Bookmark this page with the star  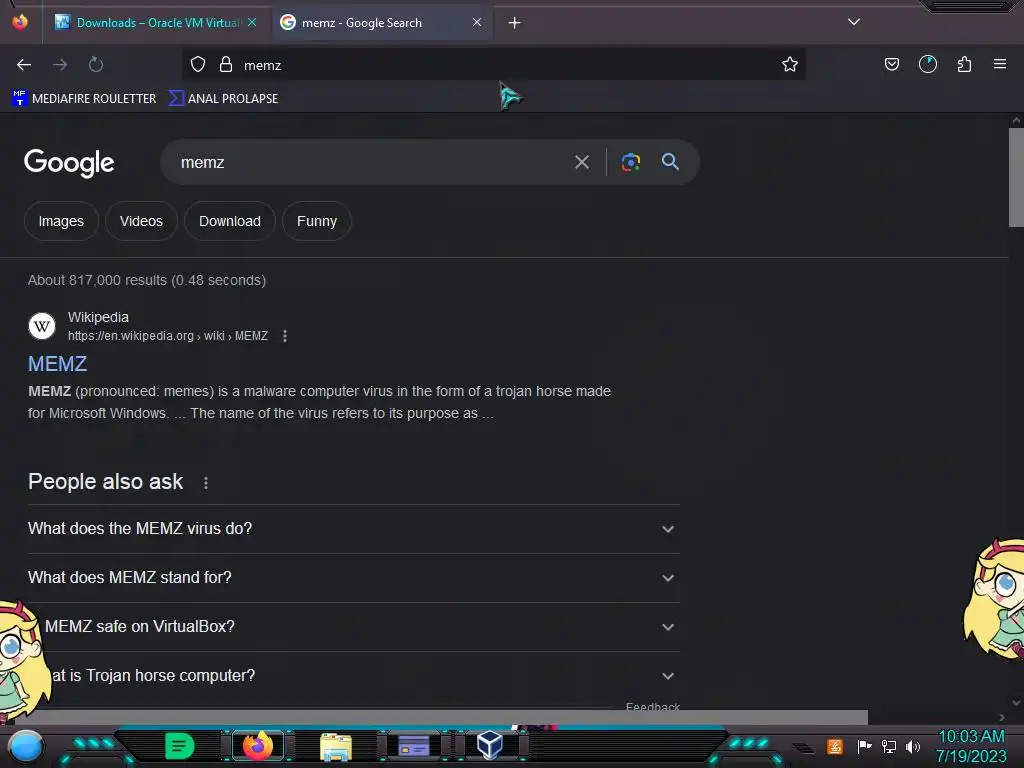pos(790,65)
